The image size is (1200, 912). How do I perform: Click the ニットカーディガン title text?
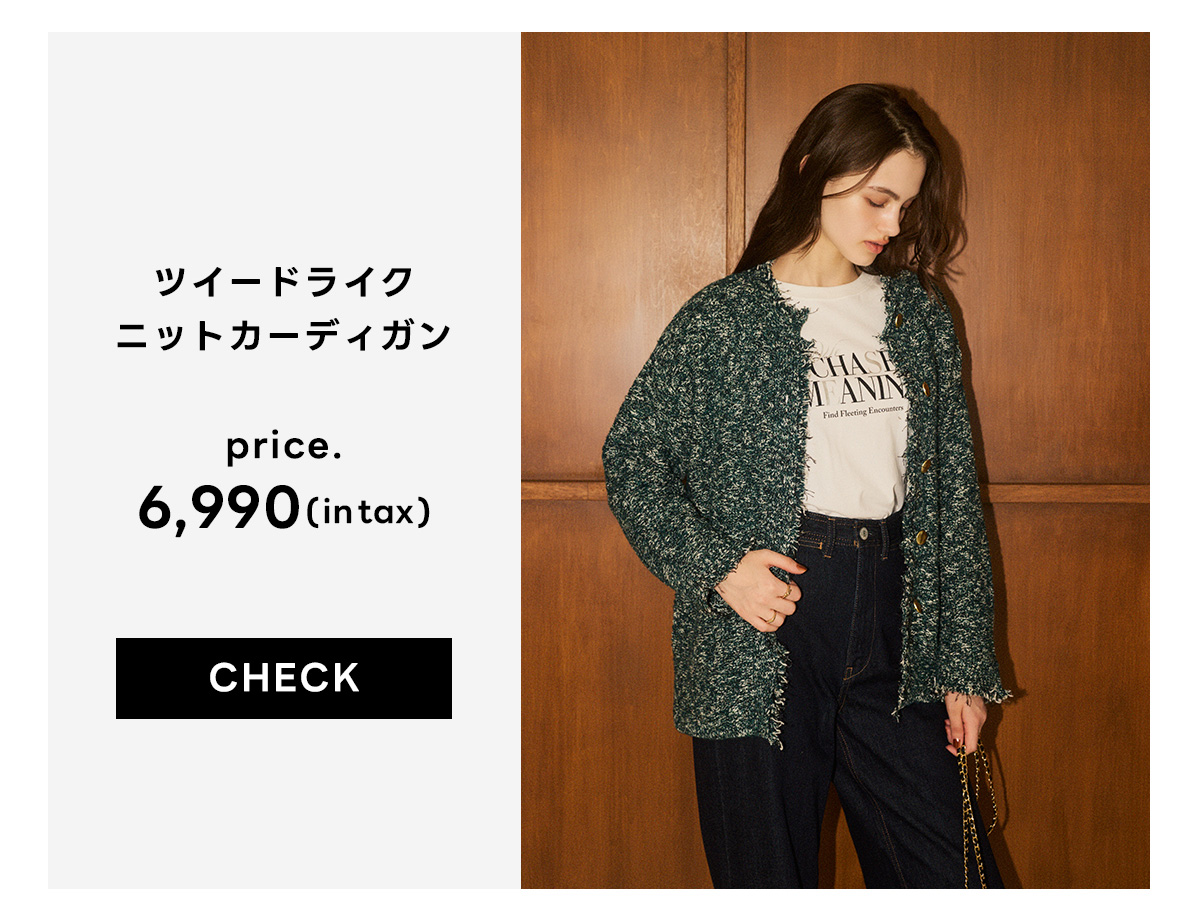(284, 336)
